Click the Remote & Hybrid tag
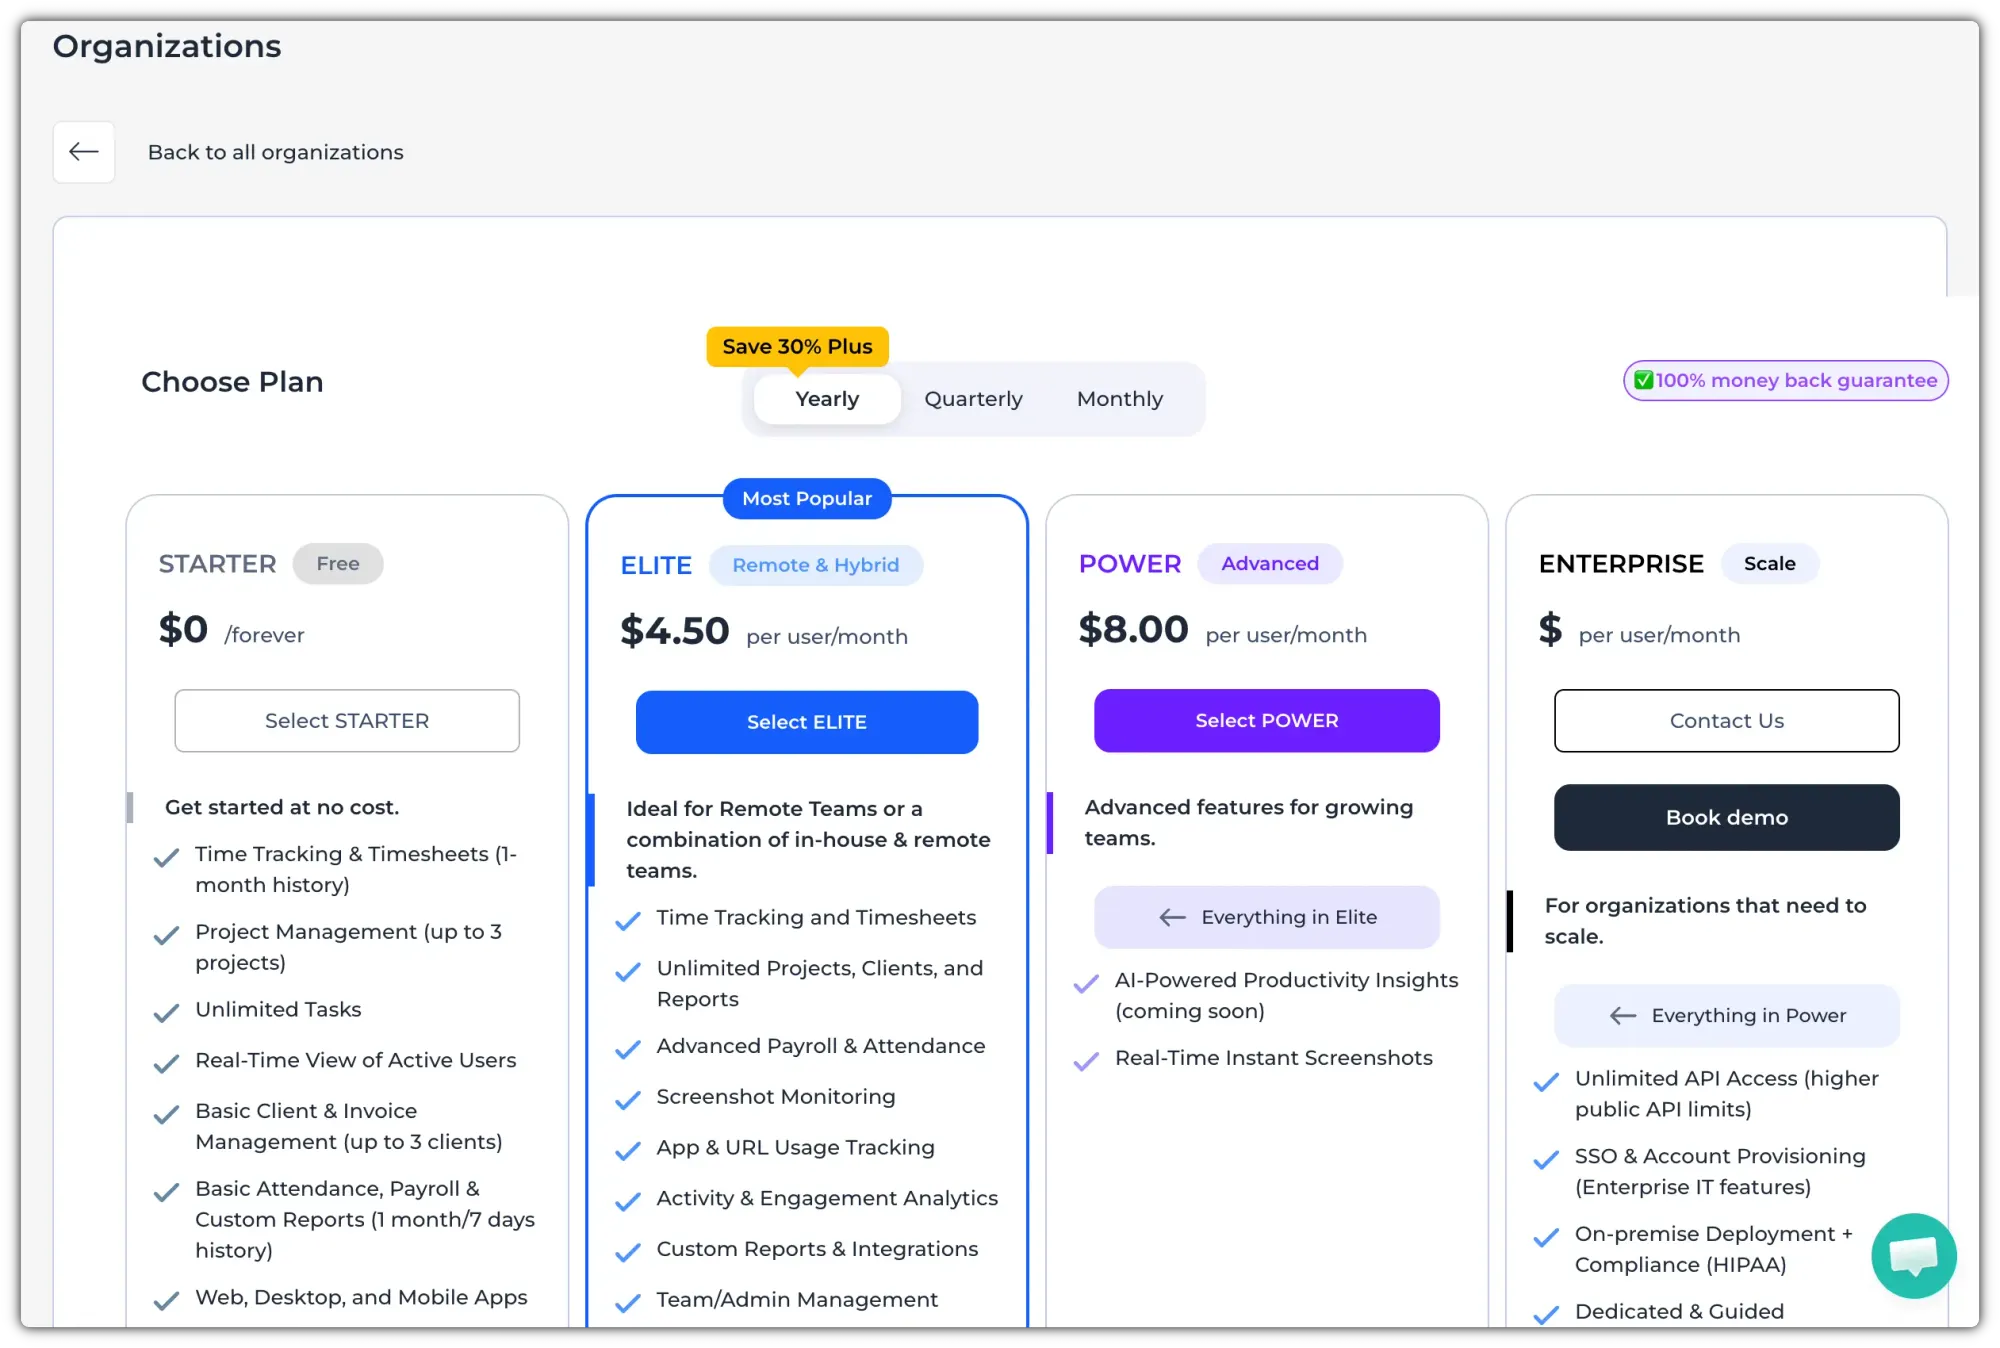 (815, 565)
